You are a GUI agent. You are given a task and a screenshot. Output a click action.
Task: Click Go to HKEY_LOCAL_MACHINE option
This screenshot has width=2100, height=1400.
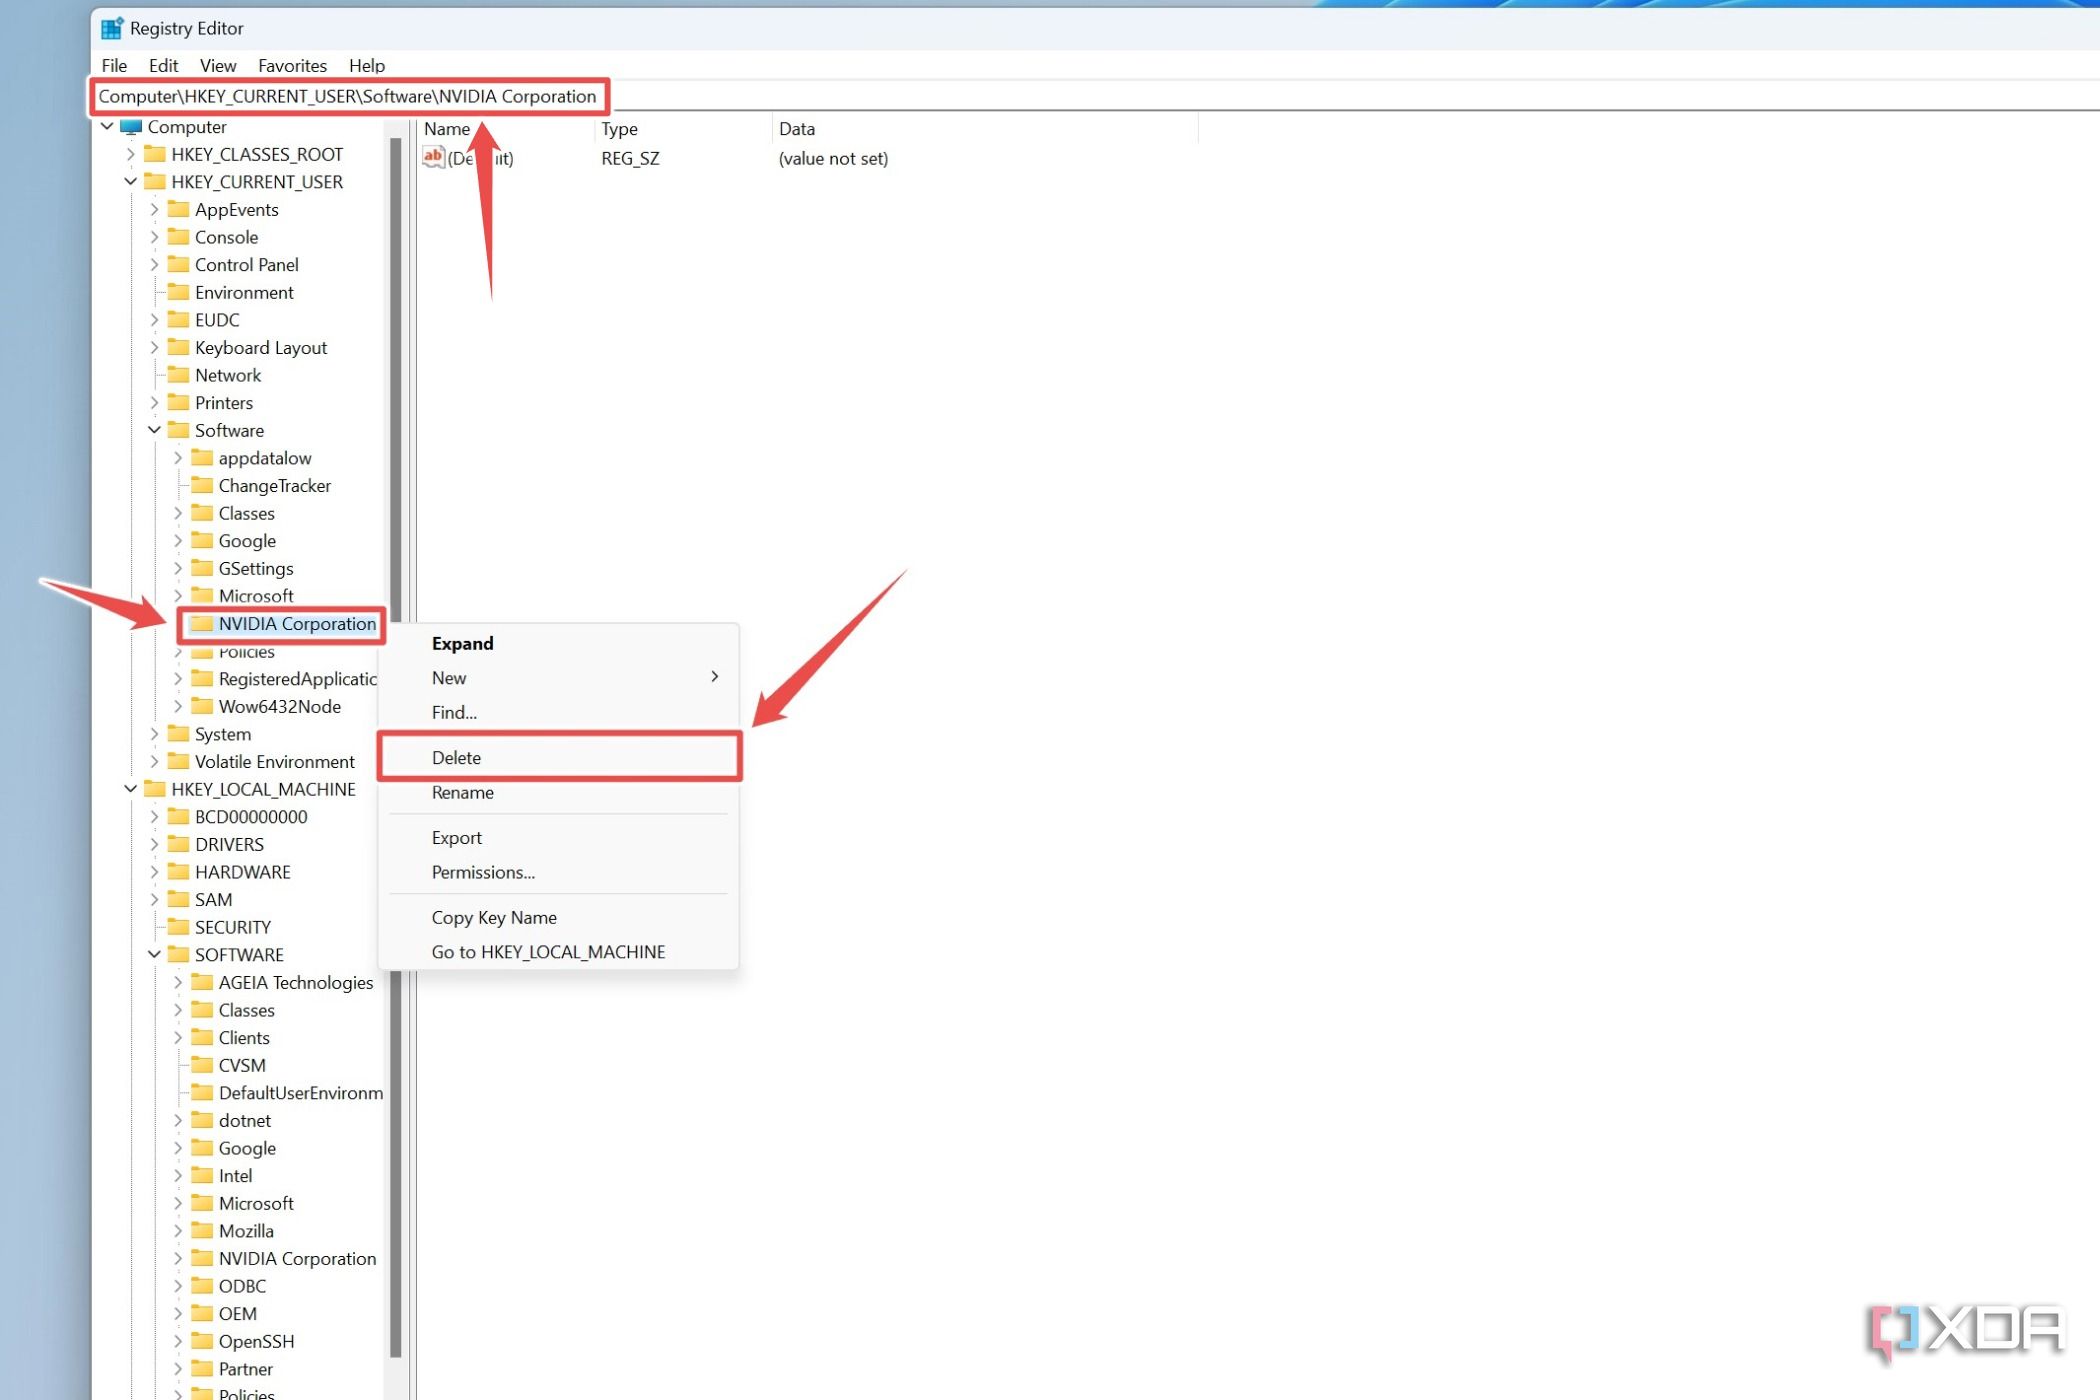pyautogui.click(x=547, y=951)
